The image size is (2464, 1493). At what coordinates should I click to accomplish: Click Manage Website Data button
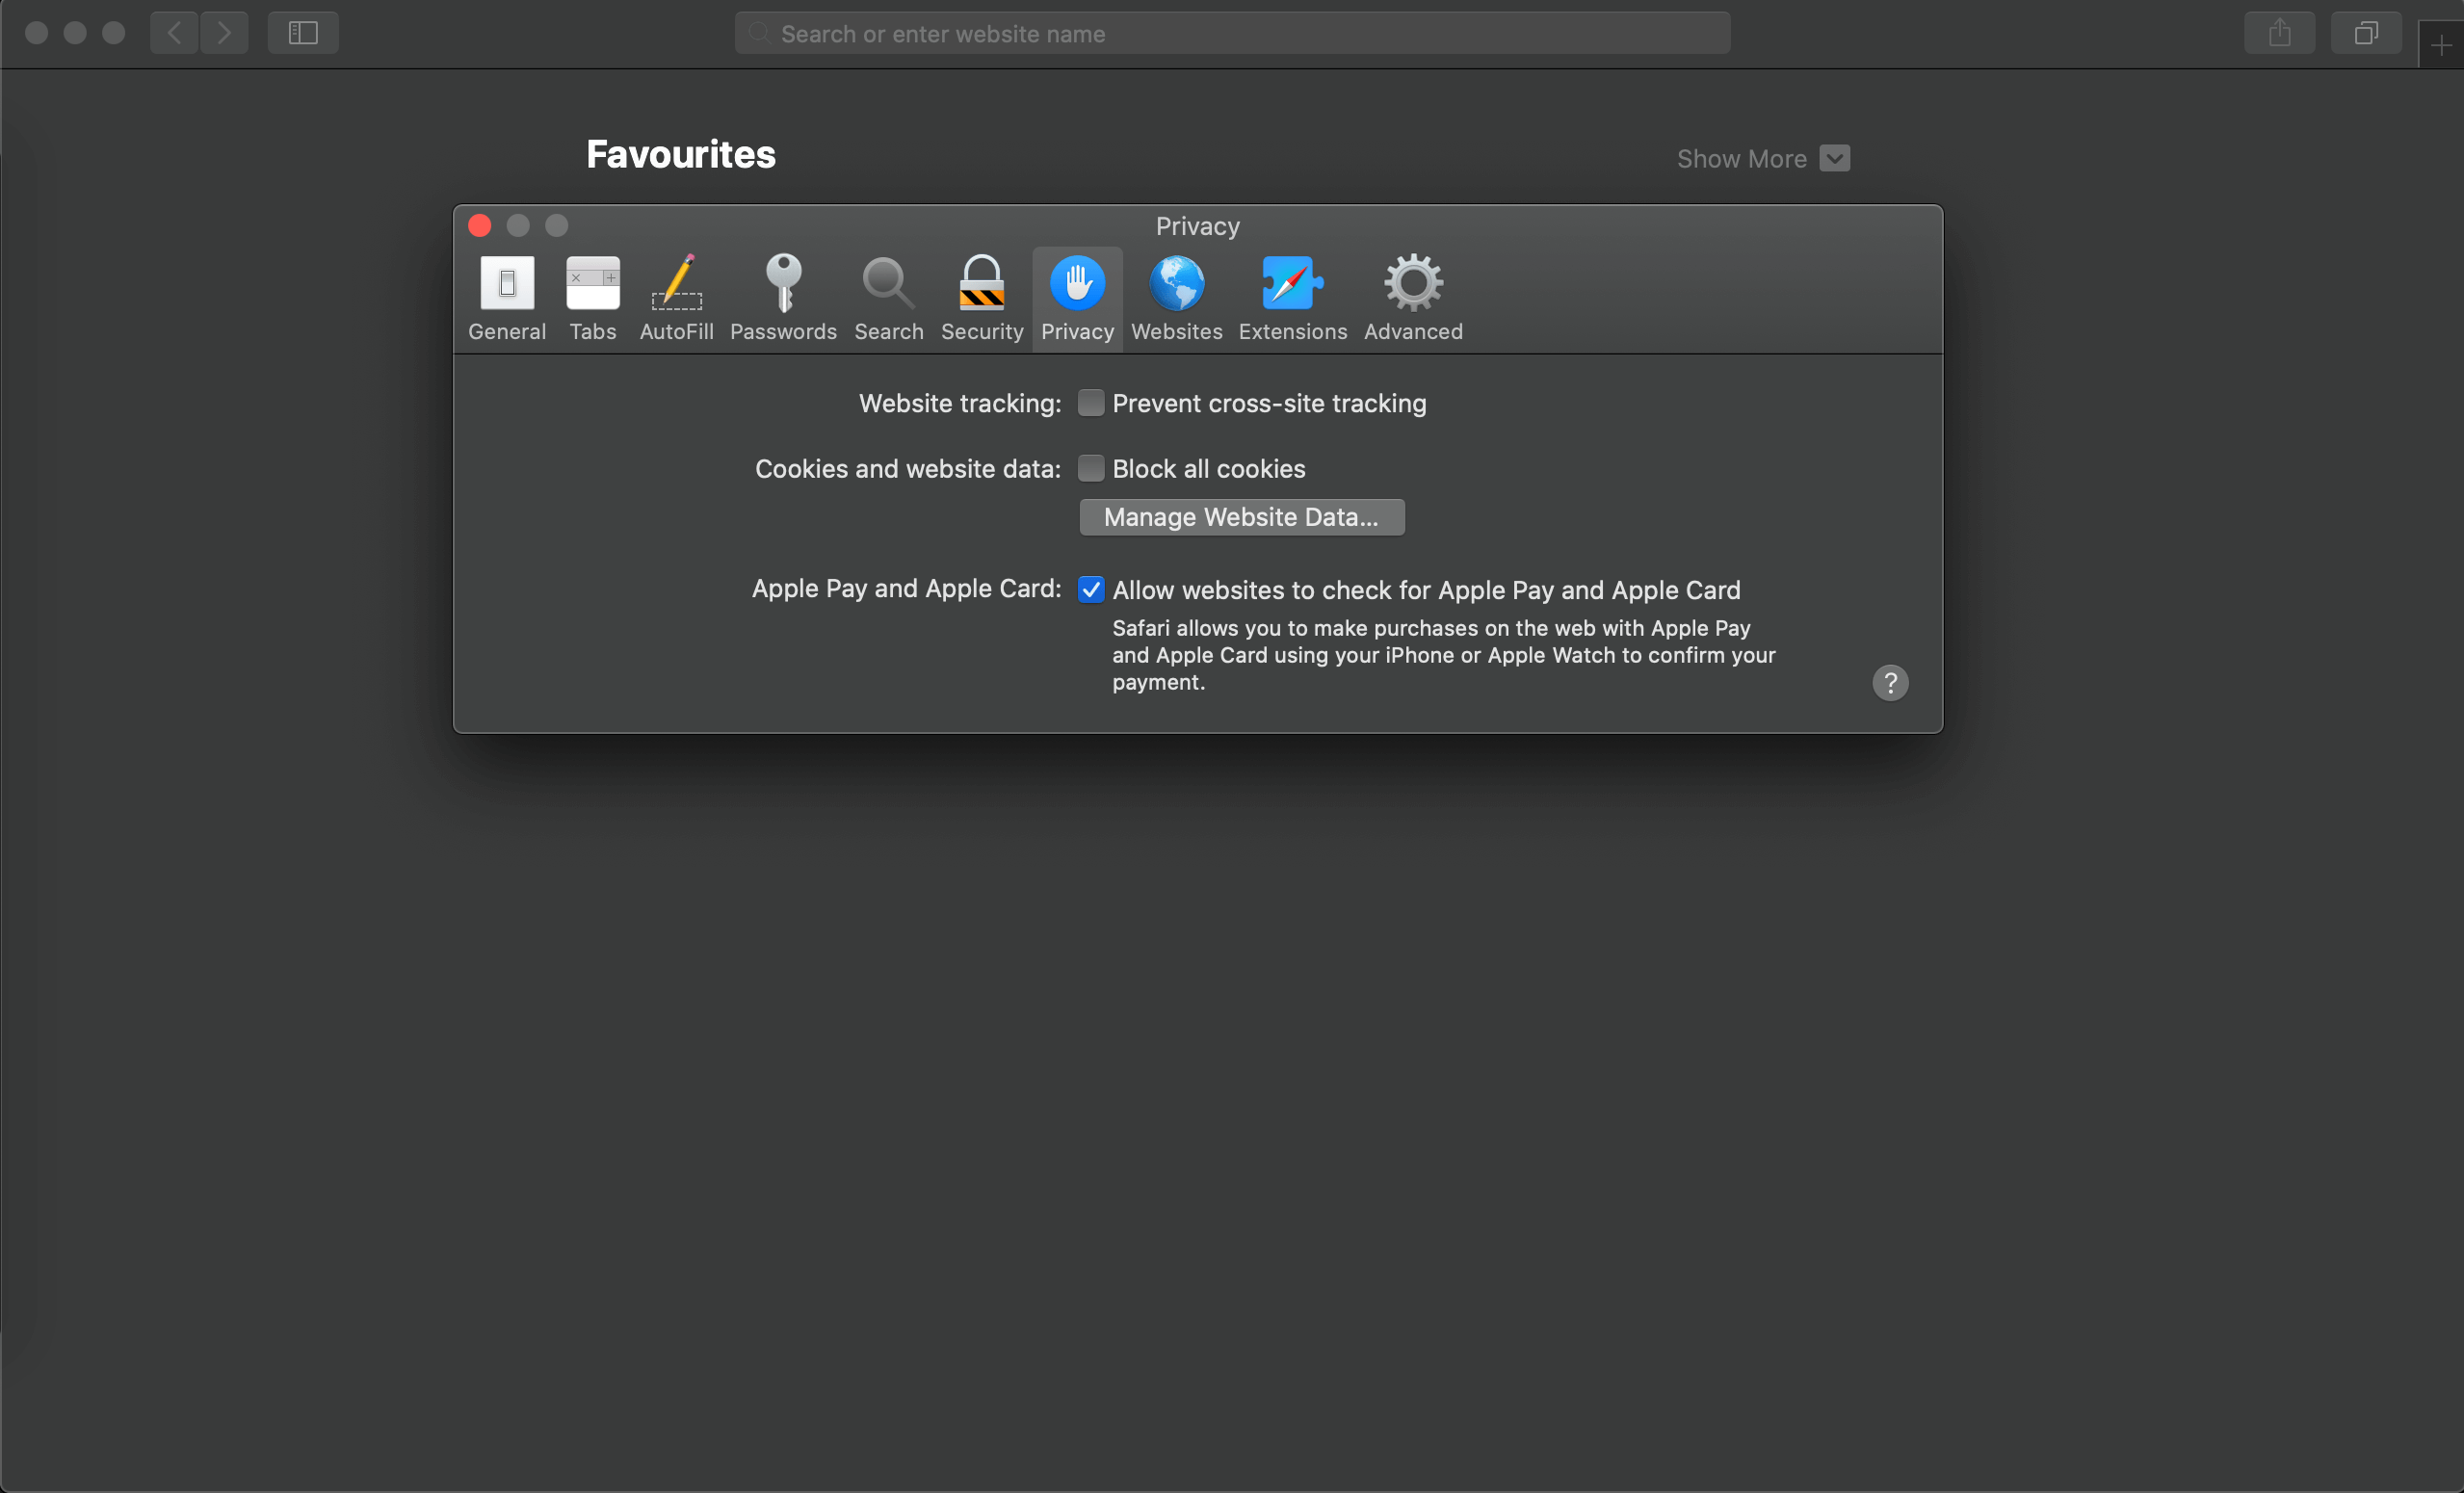(x=1242, y=517)
